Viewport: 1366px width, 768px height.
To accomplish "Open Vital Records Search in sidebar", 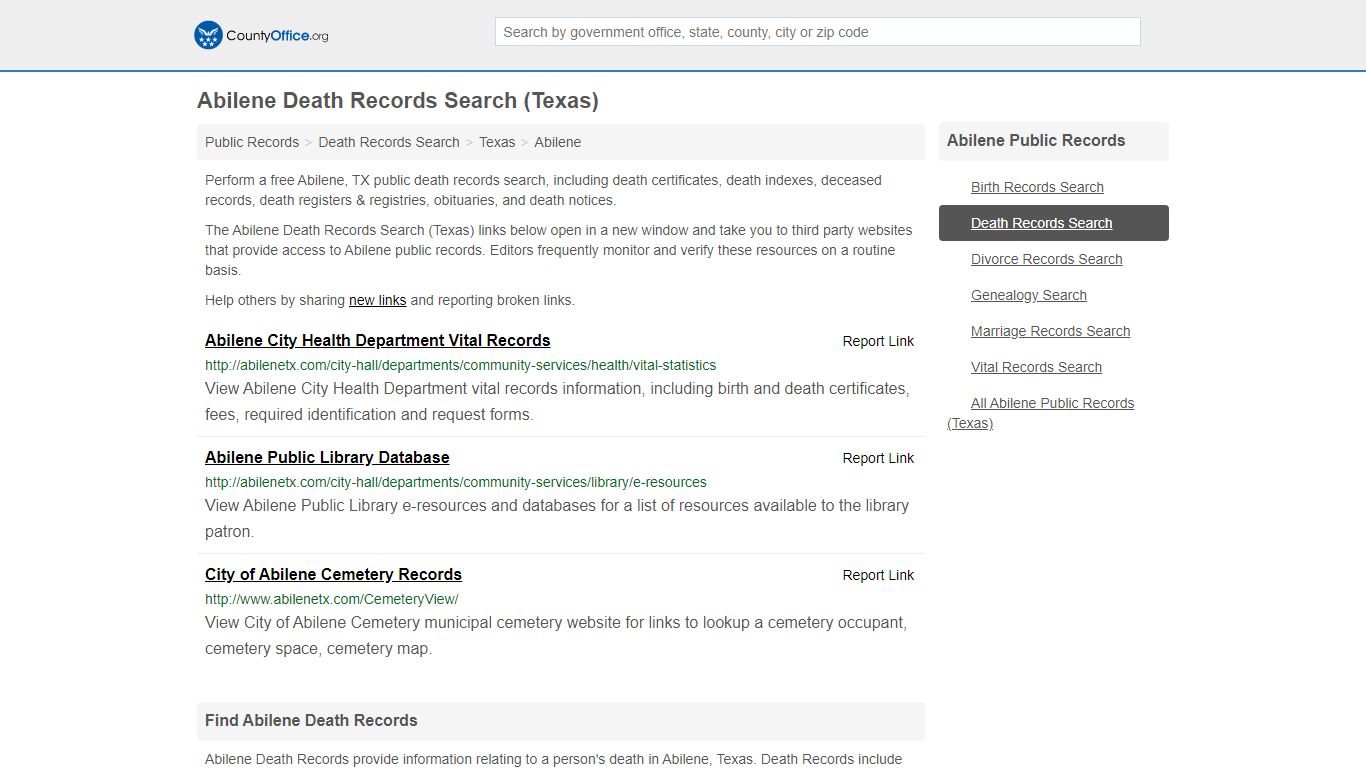I will (x=1036, y=367).
